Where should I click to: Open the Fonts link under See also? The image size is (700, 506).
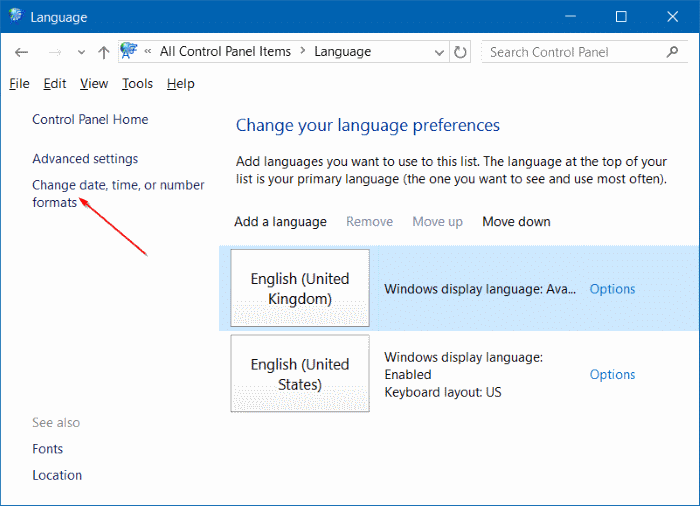pyautogui.click(x=47, y=449)
